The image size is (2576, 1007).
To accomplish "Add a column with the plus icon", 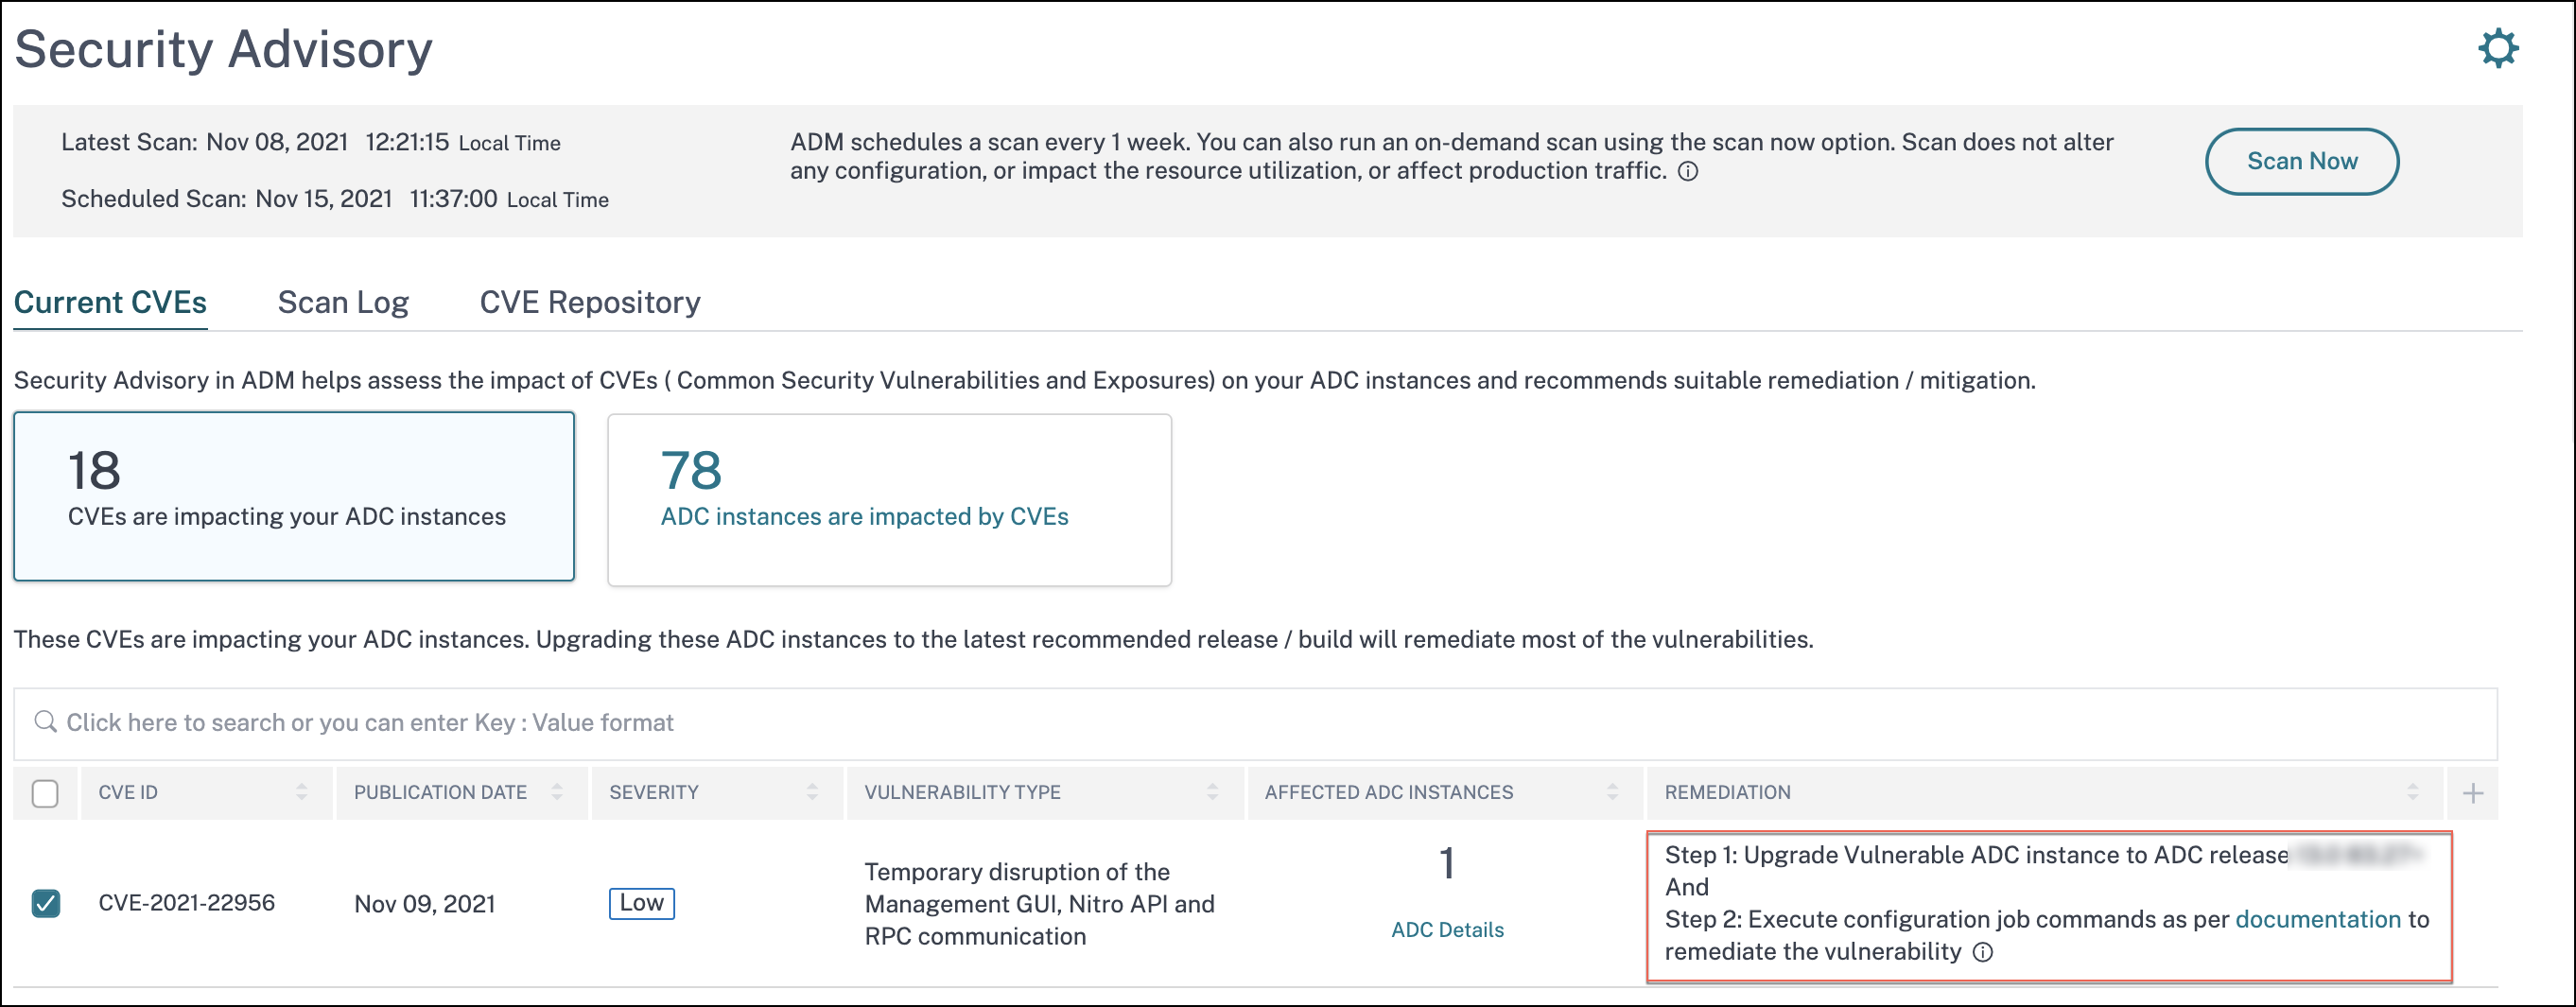I will point(2473,793).
